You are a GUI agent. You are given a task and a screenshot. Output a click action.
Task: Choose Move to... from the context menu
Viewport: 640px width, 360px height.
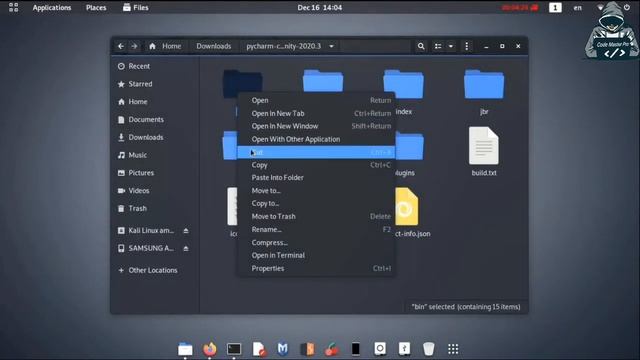pyautogui.click(x=316, y=191)
